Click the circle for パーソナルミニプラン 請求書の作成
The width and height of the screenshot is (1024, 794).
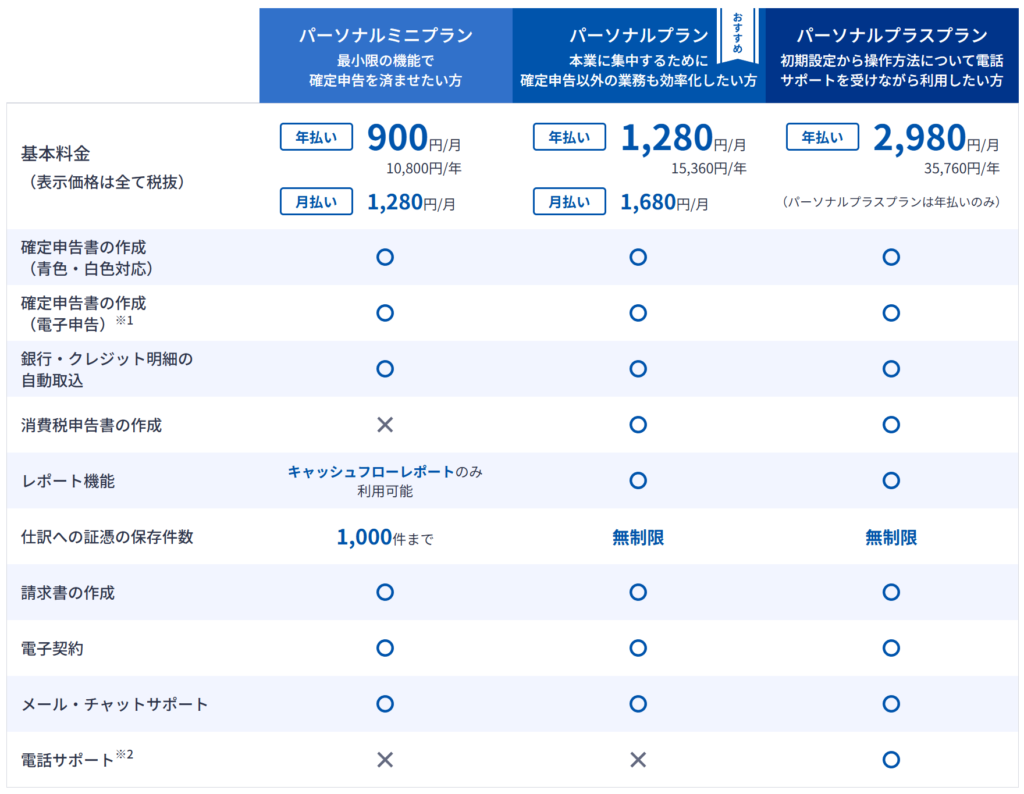click(x=385, y=592)
